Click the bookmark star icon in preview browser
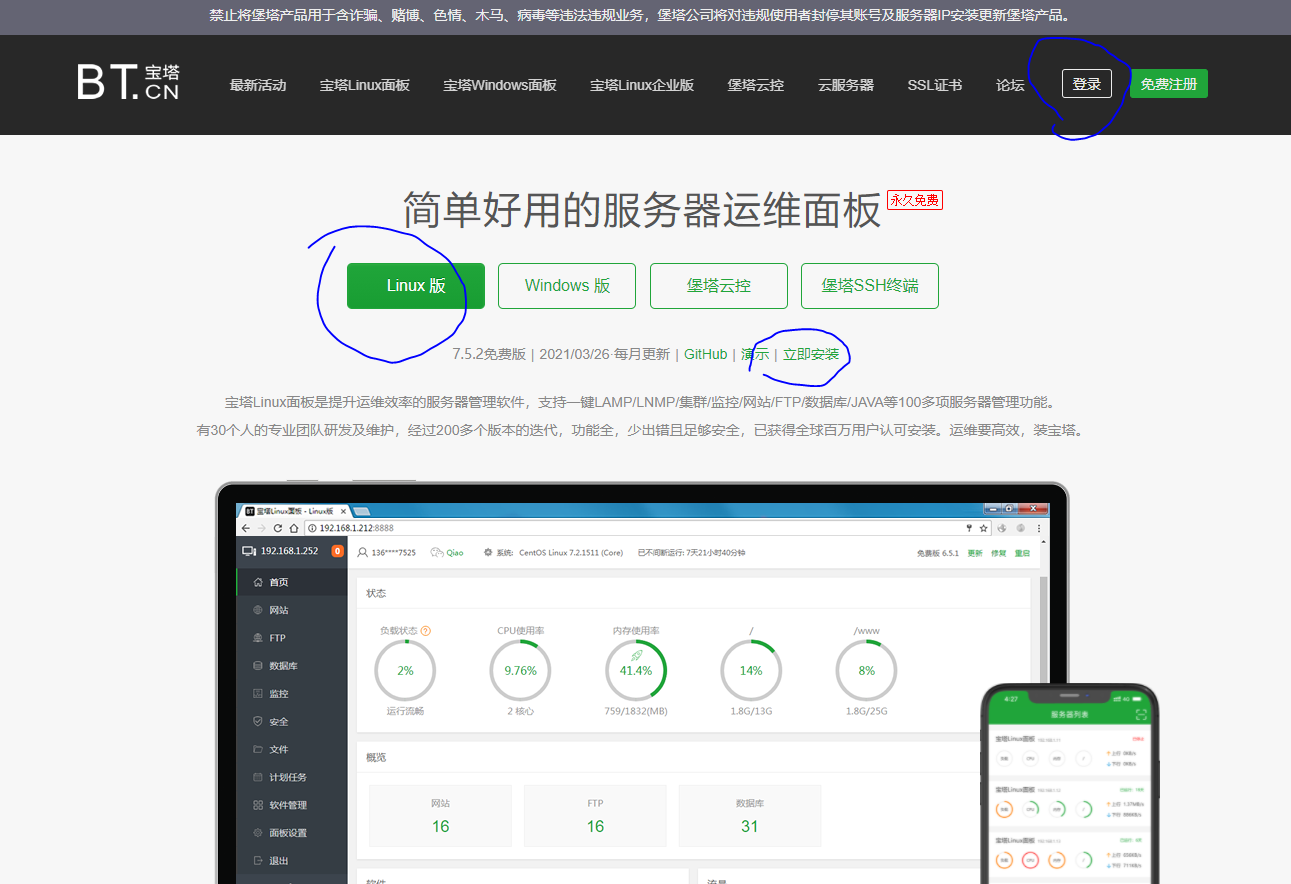 [984, 527]
